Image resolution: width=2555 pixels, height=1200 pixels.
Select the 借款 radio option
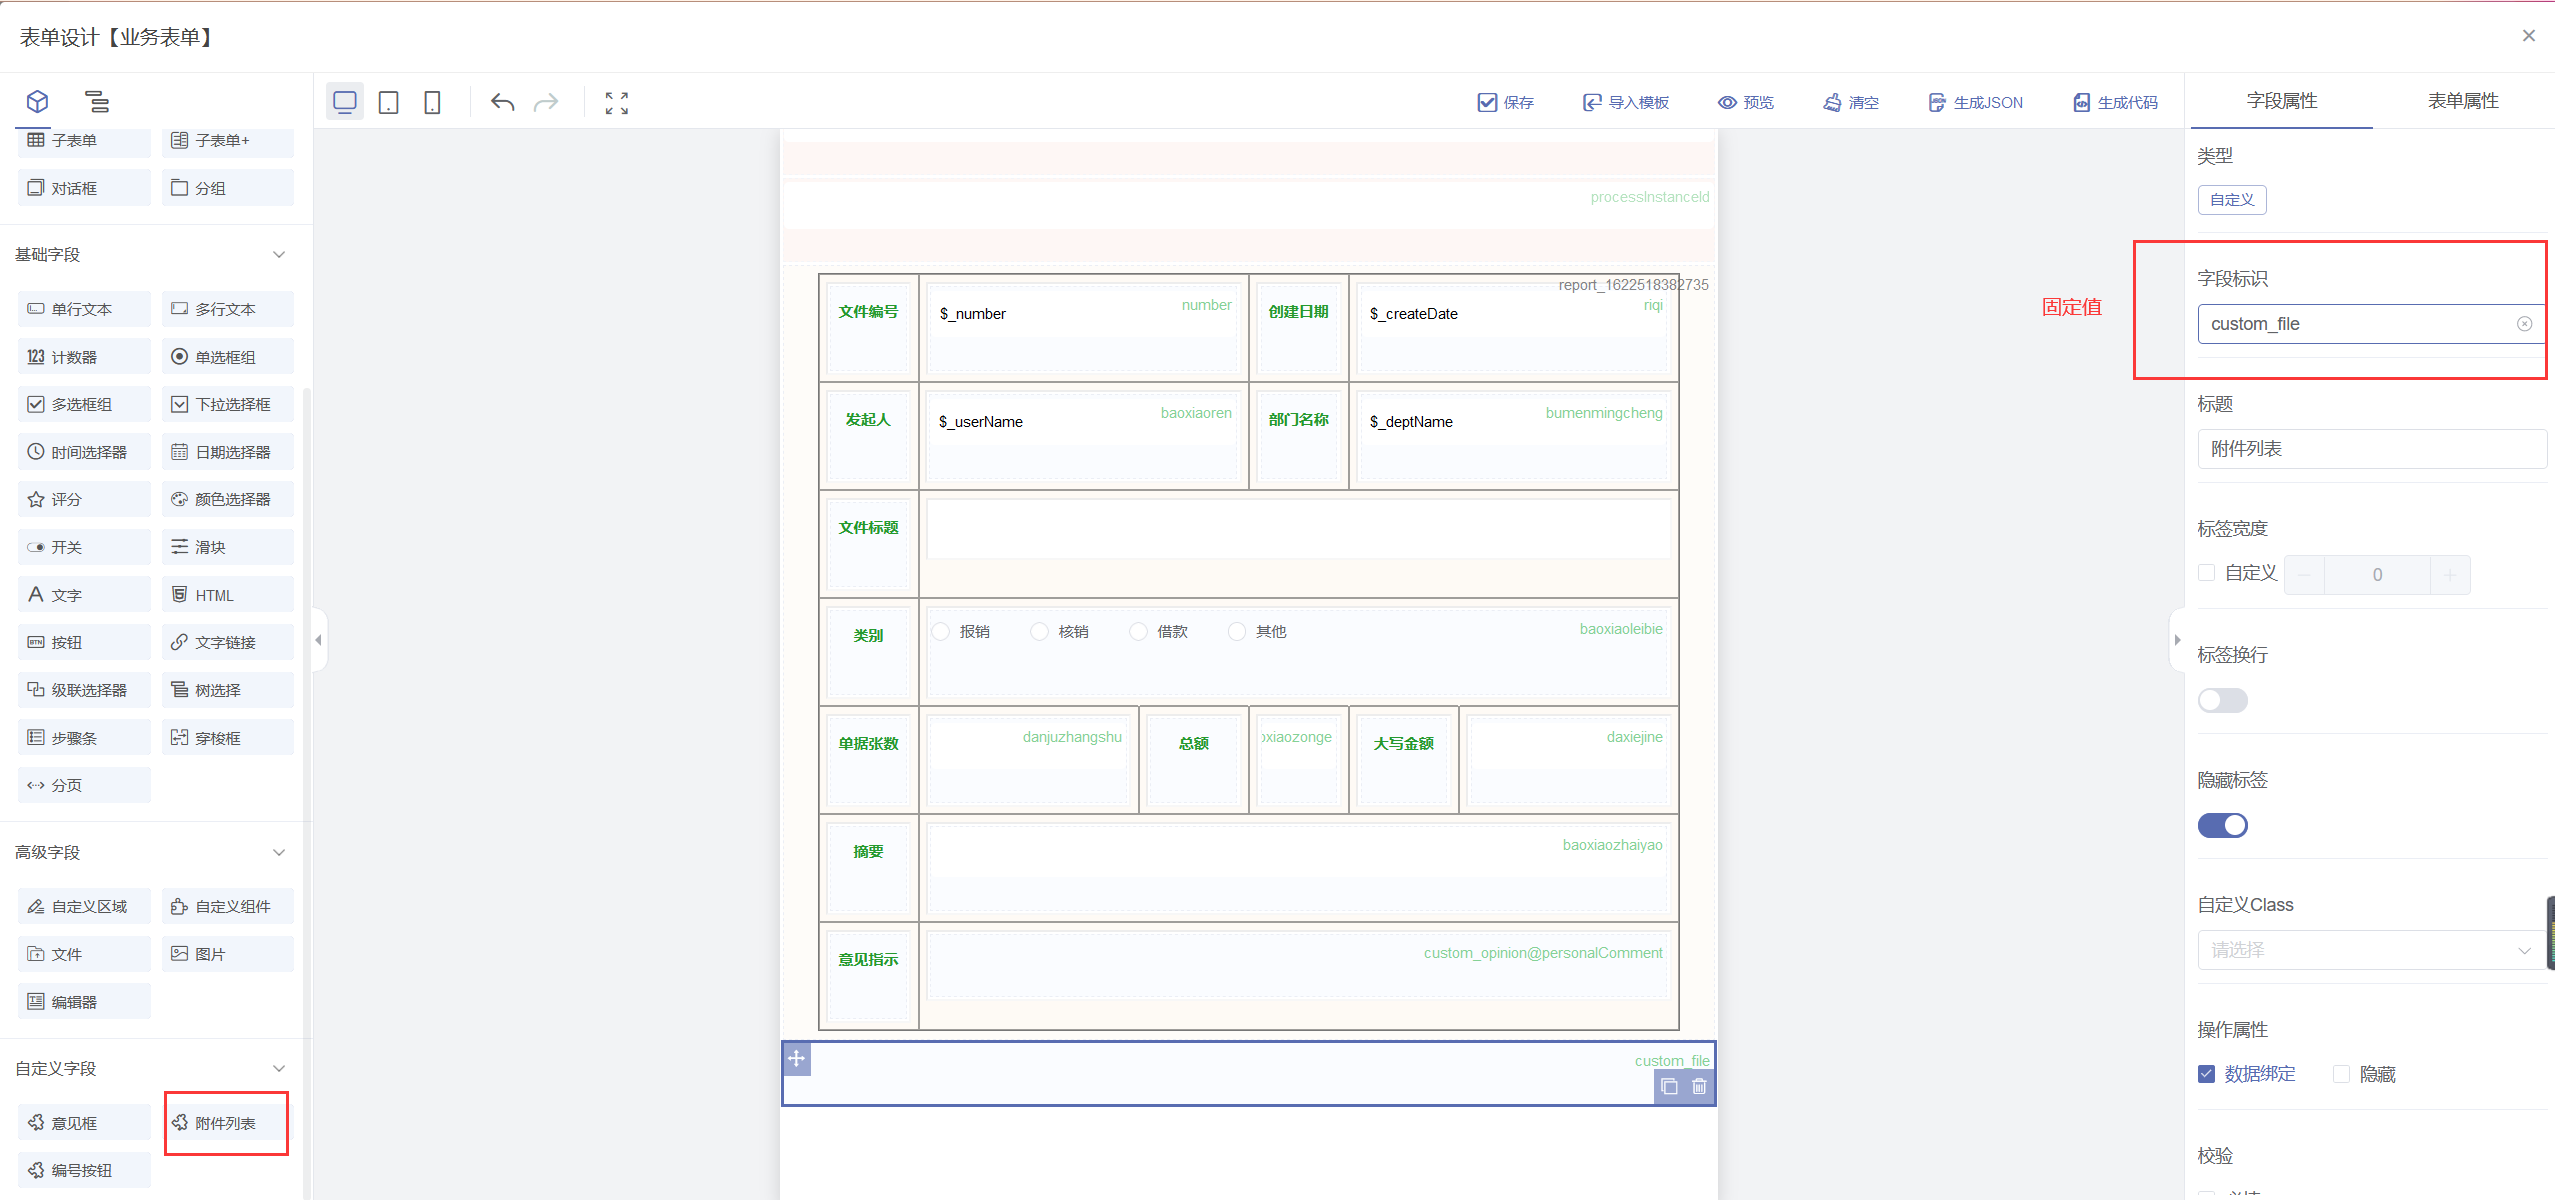coord(1139,631)
